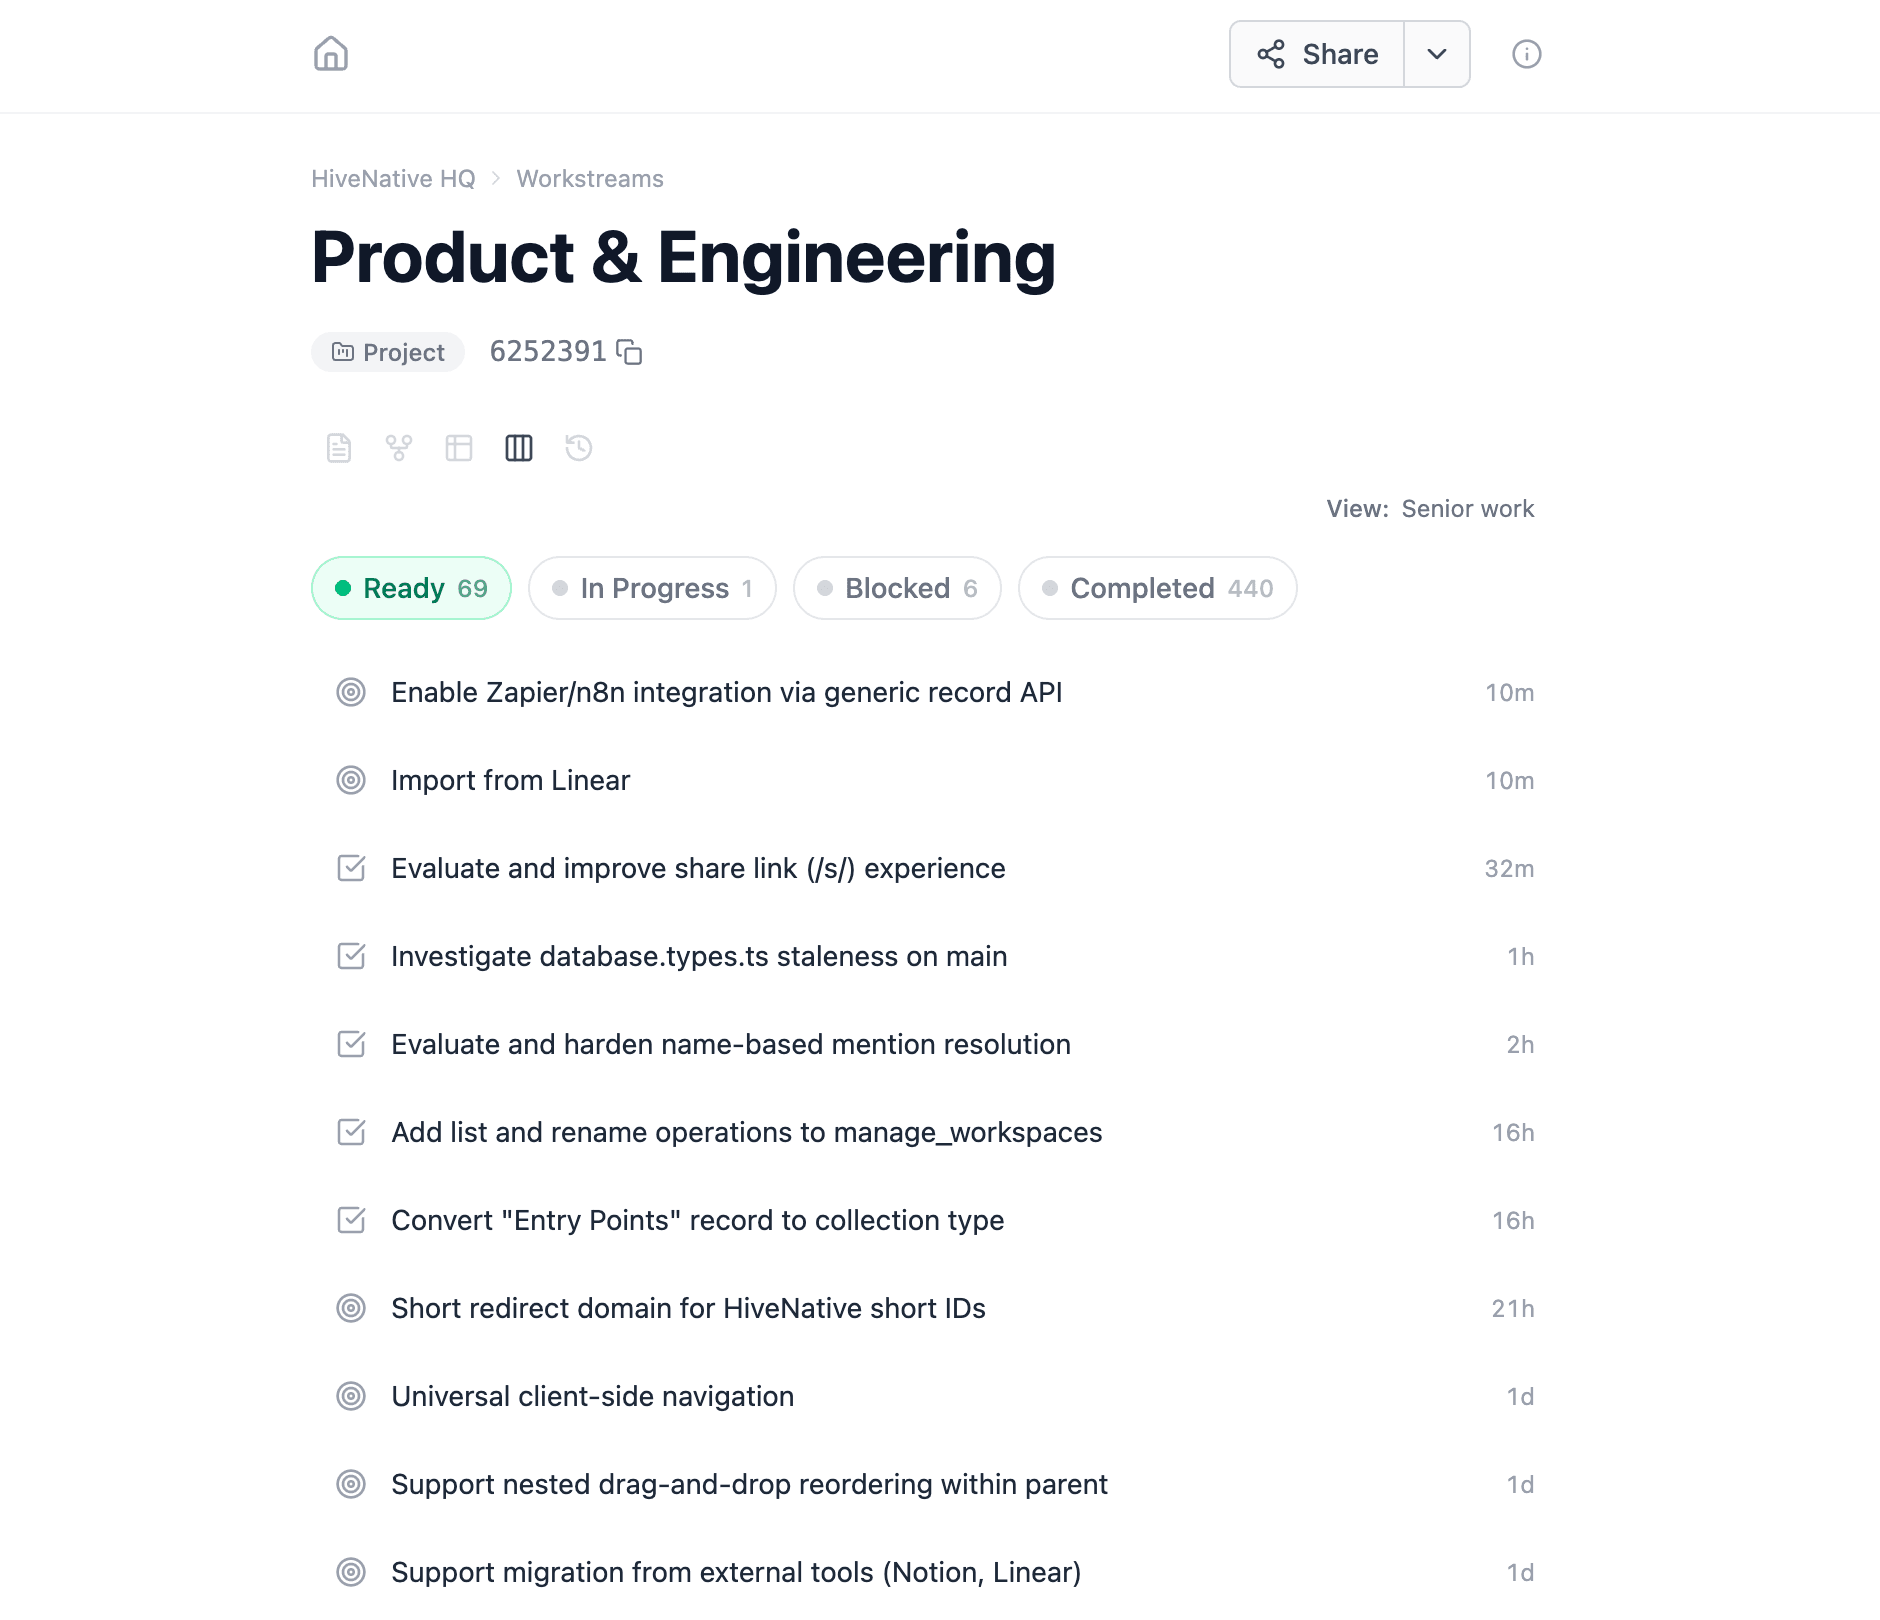Viewport: 1880px width, 1620px height.
Task: Switch to the document view icon
Action: pos(339,448)
